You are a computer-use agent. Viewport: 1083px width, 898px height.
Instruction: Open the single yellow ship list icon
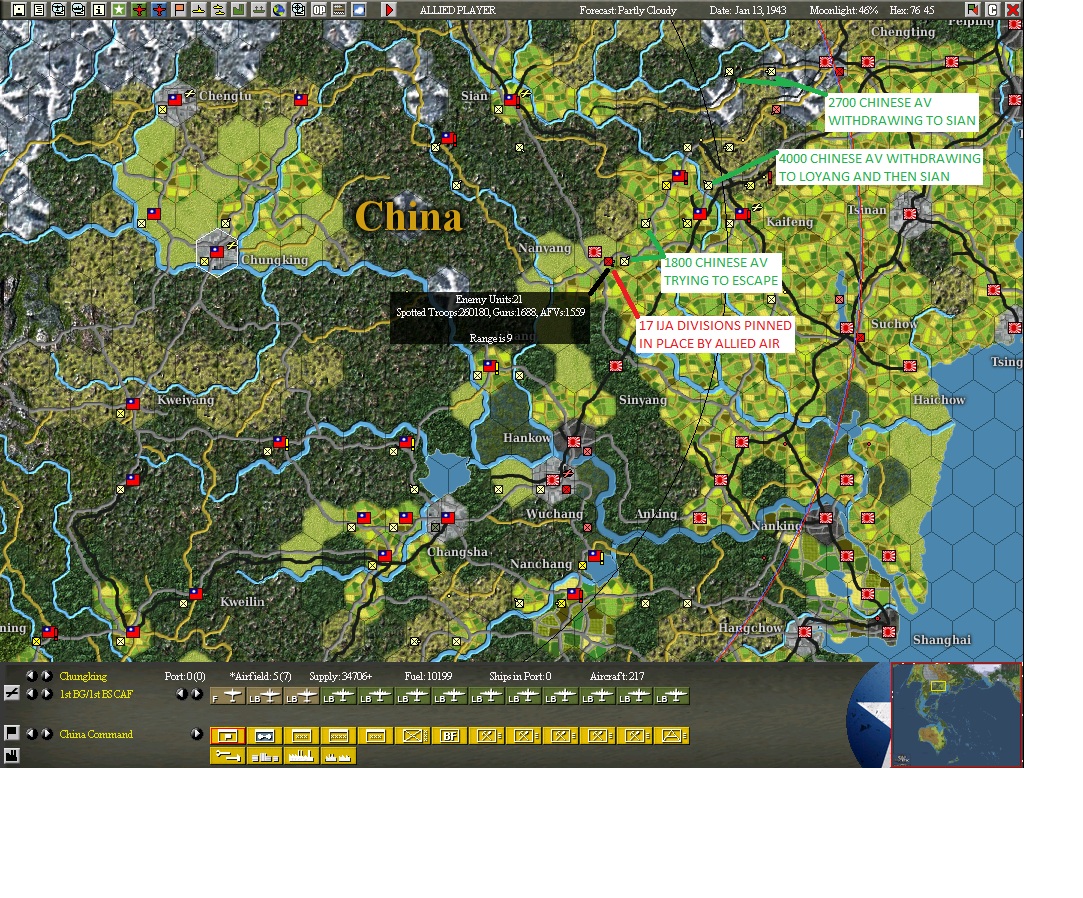coord(199,10)
